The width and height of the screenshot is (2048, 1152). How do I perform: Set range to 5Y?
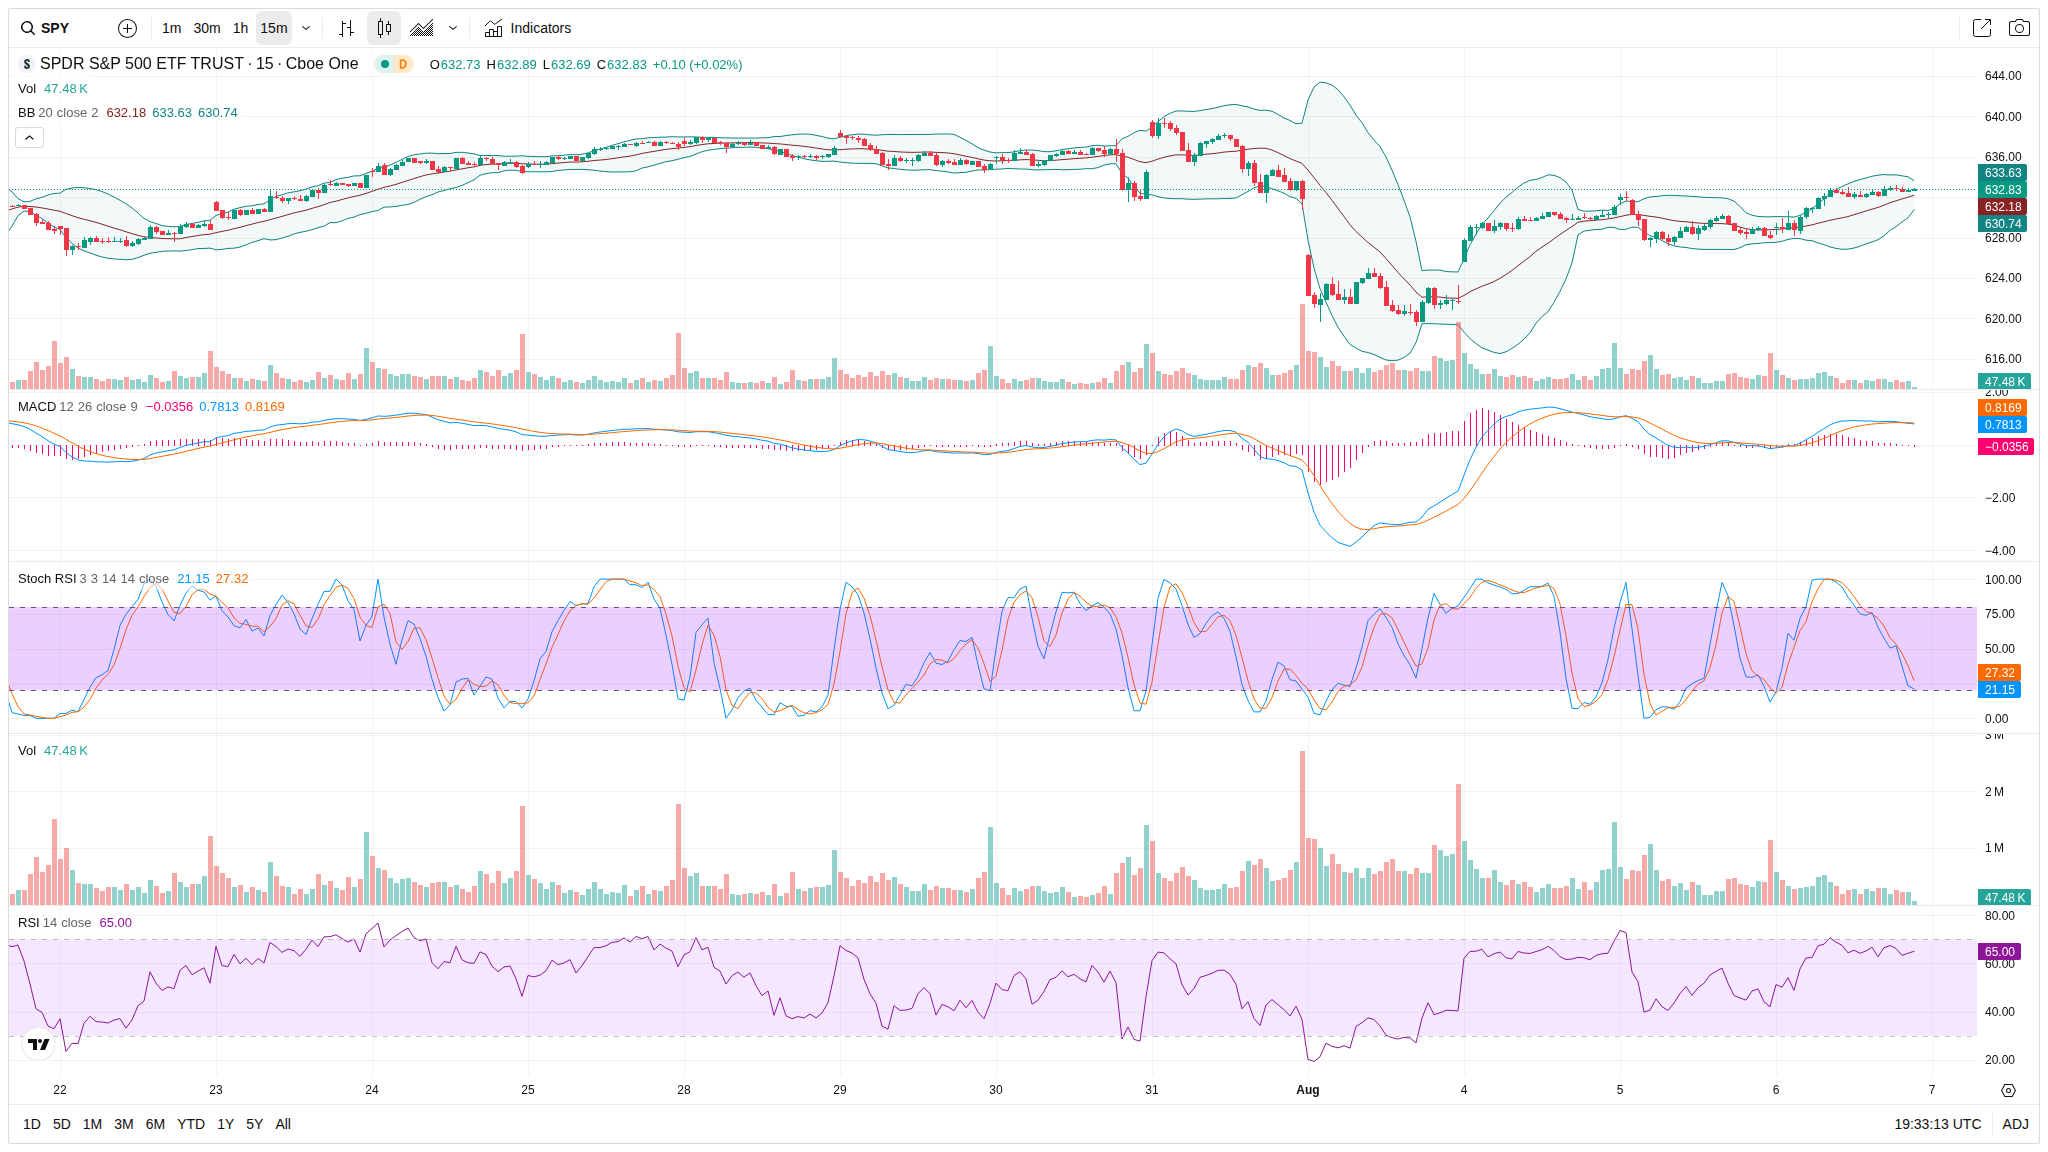(255, 1124)
